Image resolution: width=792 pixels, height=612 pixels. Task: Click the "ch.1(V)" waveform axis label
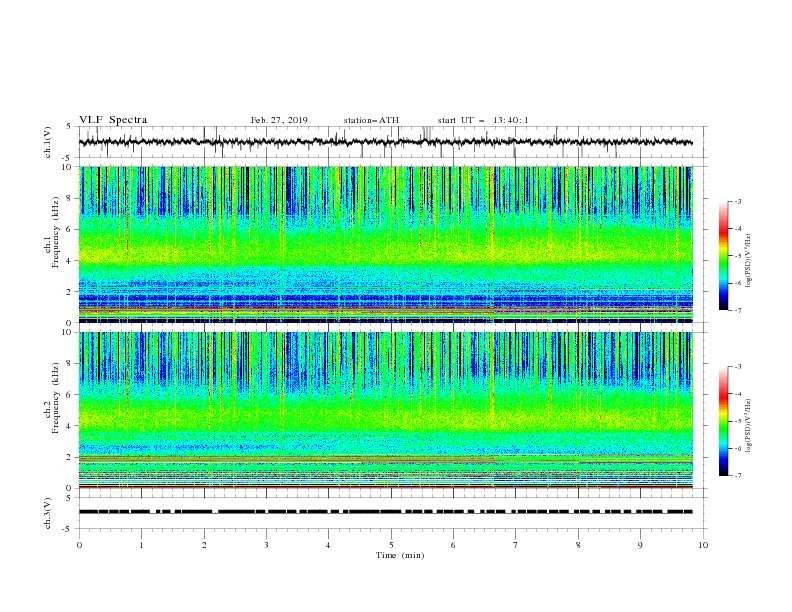click(x=48, y=142)
